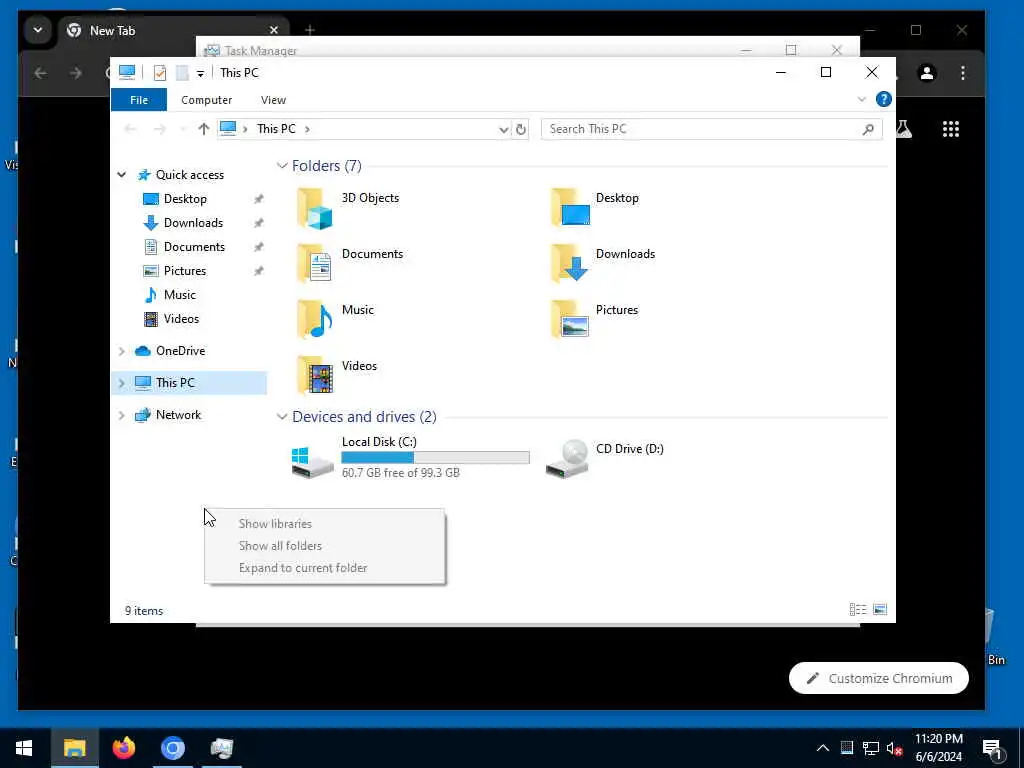
Task: Click the Chromium profile avatar icon
Action: click(927, 73)
